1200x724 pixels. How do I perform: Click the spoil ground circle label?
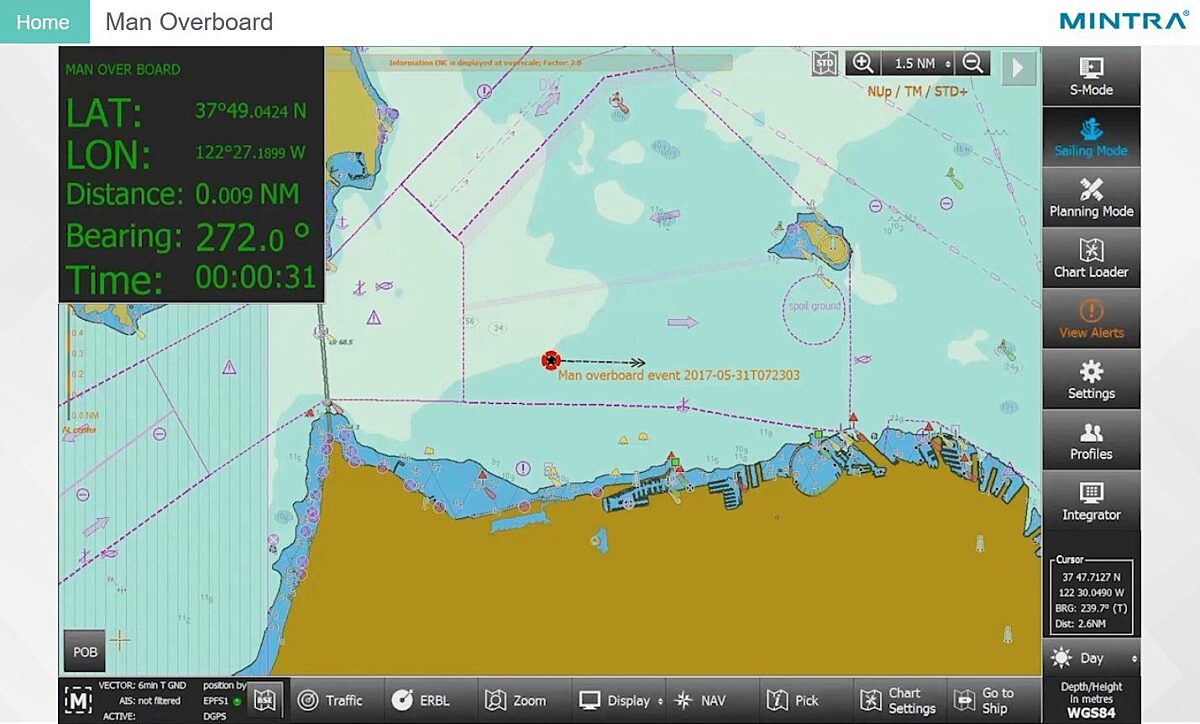pos(815,306)
